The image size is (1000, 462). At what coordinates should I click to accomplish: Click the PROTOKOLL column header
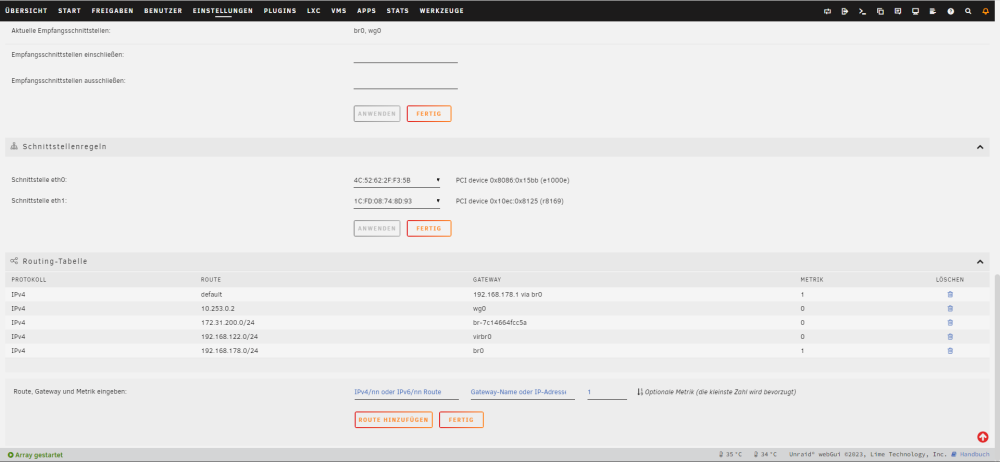(29, 280)
